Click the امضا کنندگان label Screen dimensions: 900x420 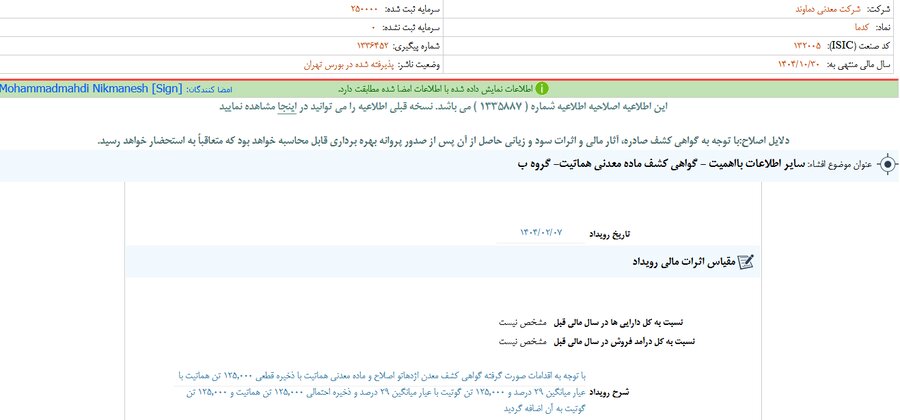point(210,90)
